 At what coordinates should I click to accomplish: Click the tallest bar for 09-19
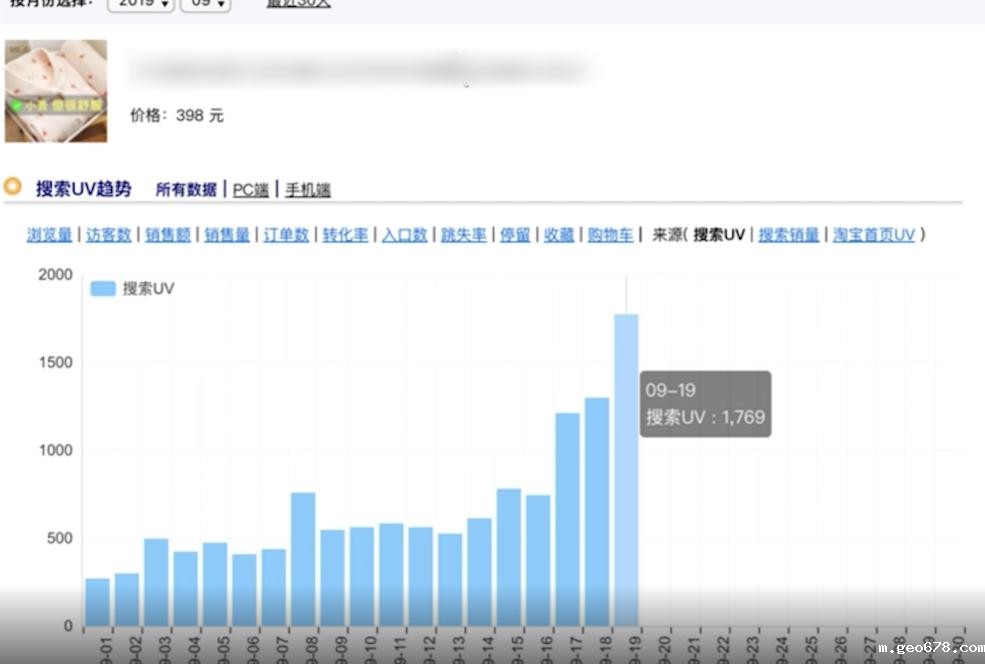pyautogui.click(x=626, y=470)
